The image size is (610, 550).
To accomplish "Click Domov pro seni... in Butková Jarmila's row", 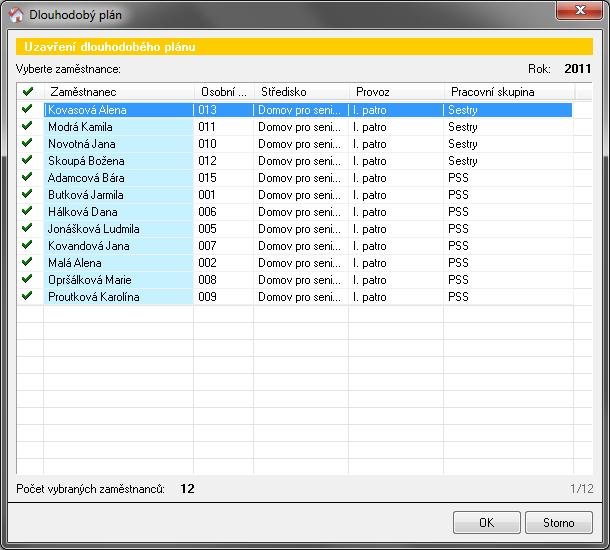I will [x=299, y=195].
